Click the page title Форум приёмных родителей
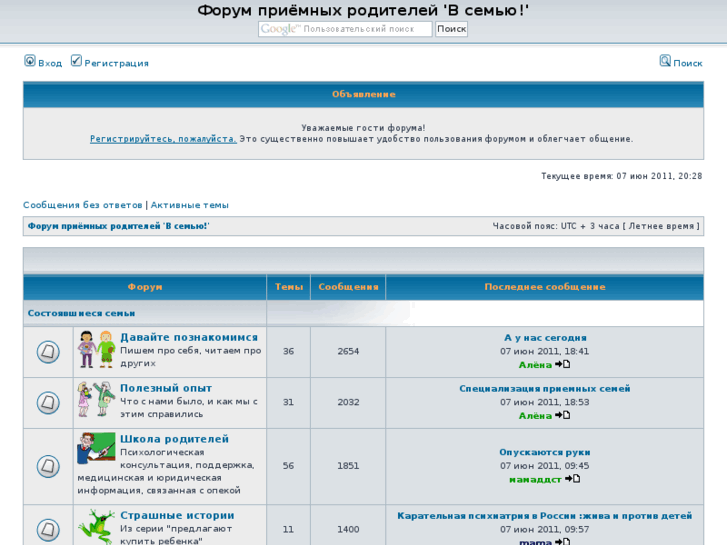This screenshot has height=545, width=727. pyautogui.click(x=363, y=10)
